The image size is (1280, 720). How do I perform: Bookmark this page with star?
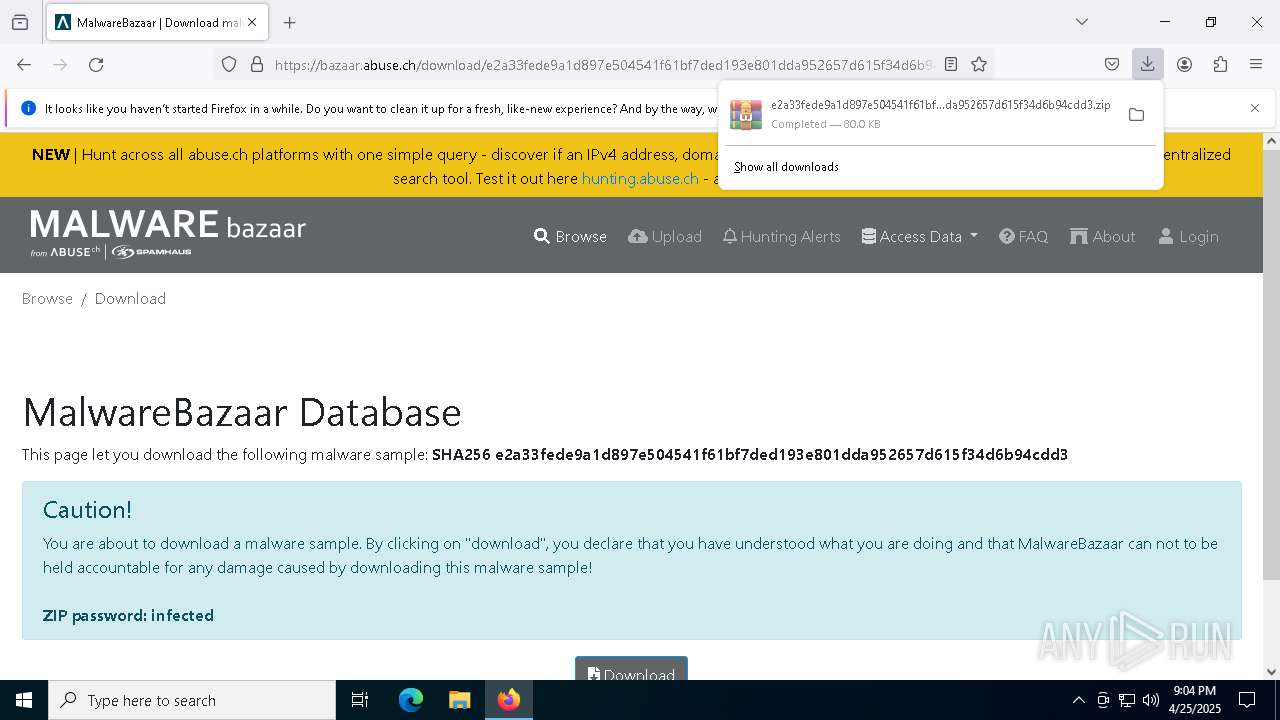pyautogui.click(x=979, y=64)
